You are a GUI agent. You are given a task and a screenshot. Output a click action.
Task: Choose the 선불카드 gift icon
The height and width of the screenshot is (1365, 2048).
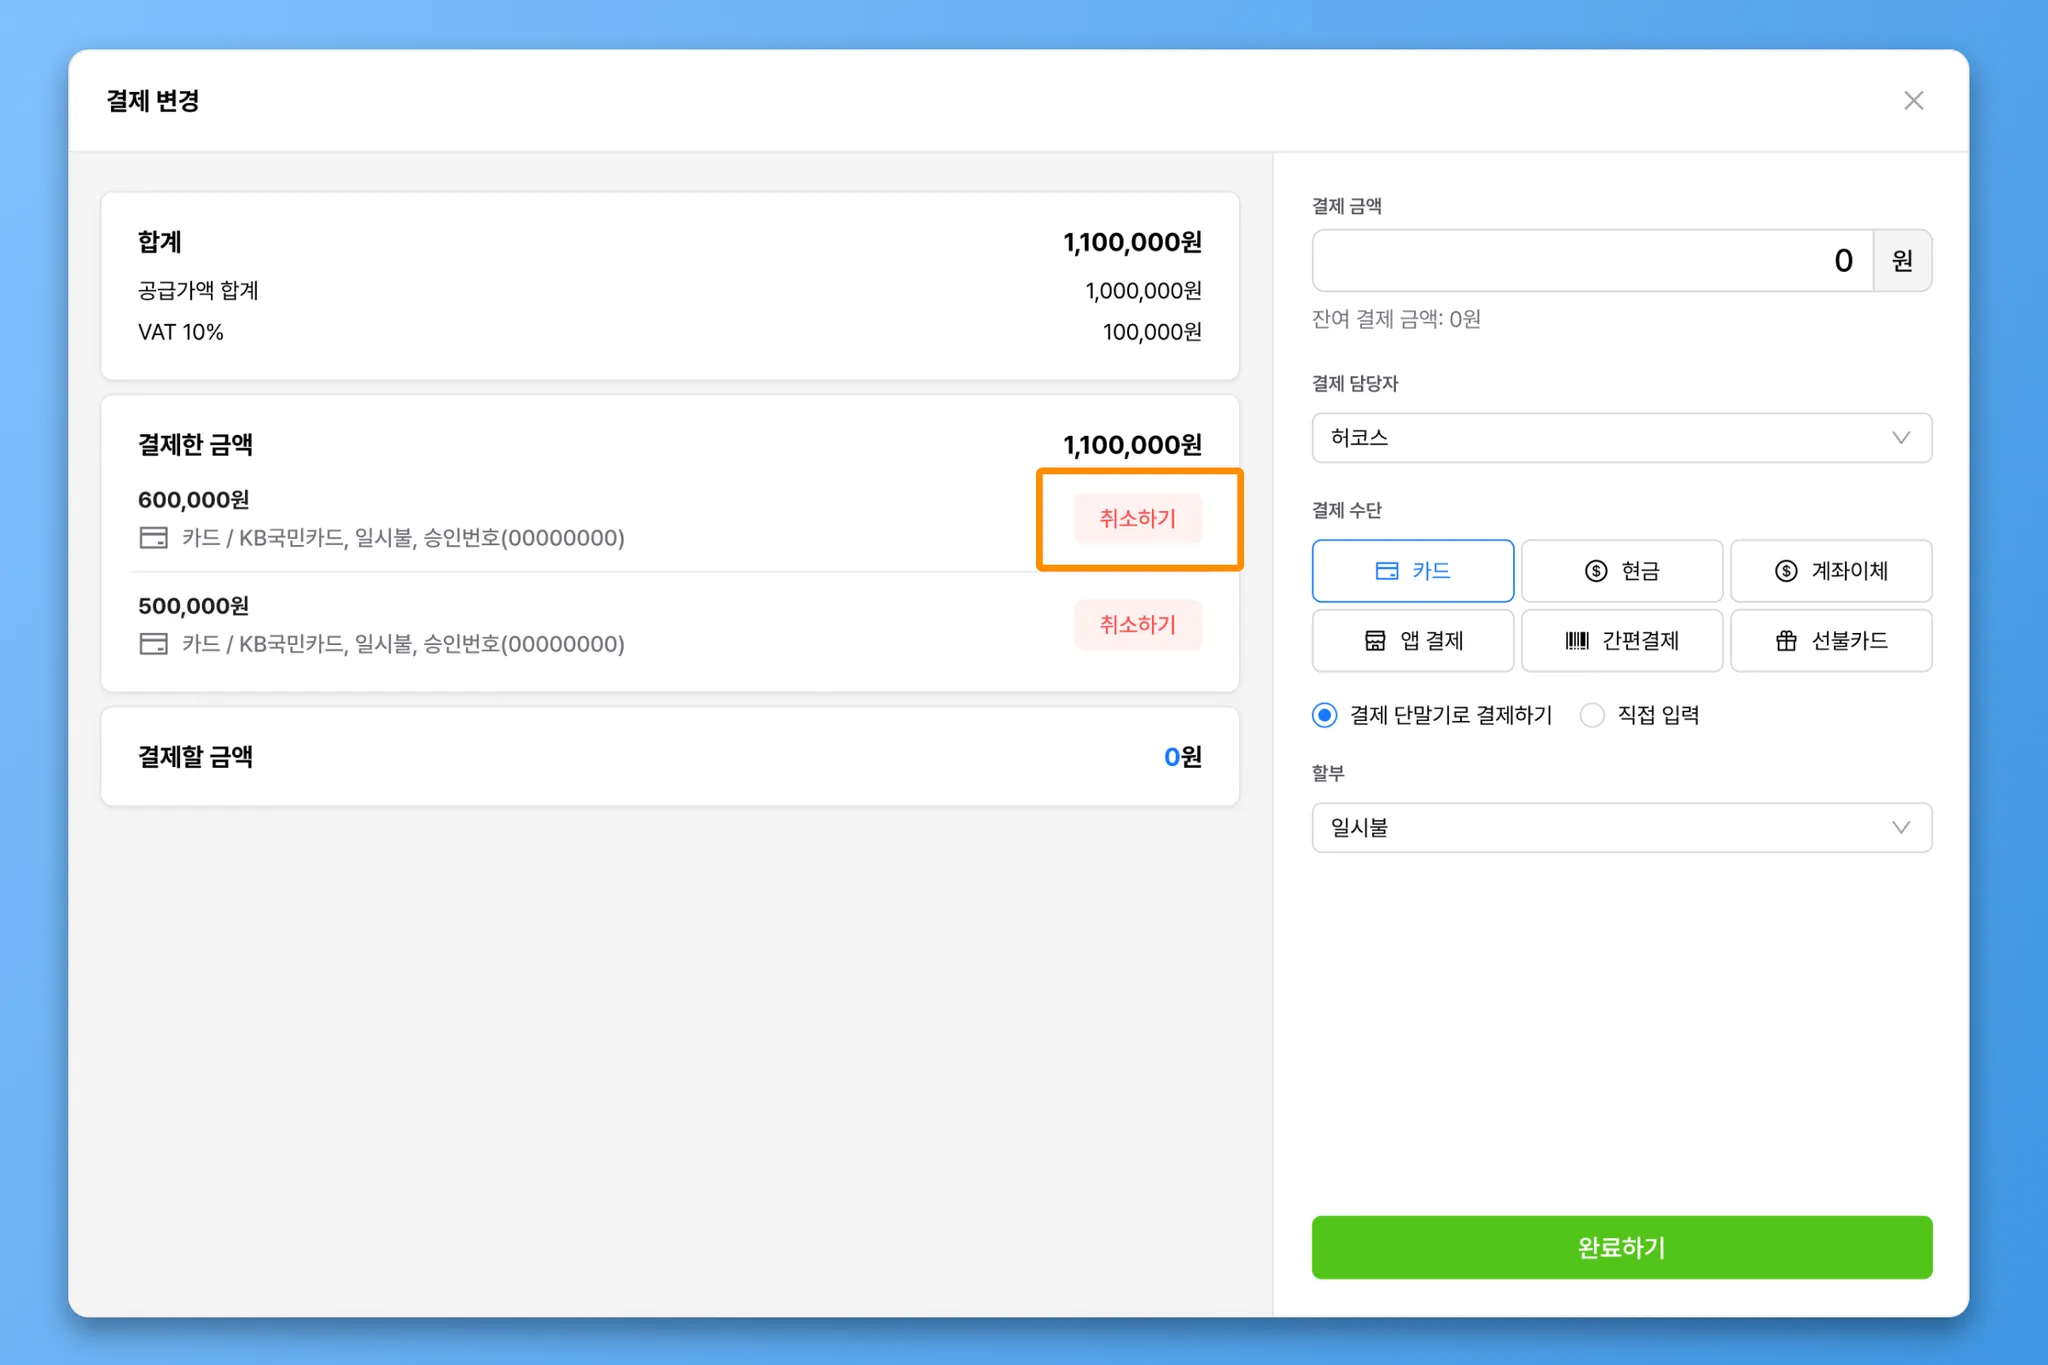click(1786, 641)
